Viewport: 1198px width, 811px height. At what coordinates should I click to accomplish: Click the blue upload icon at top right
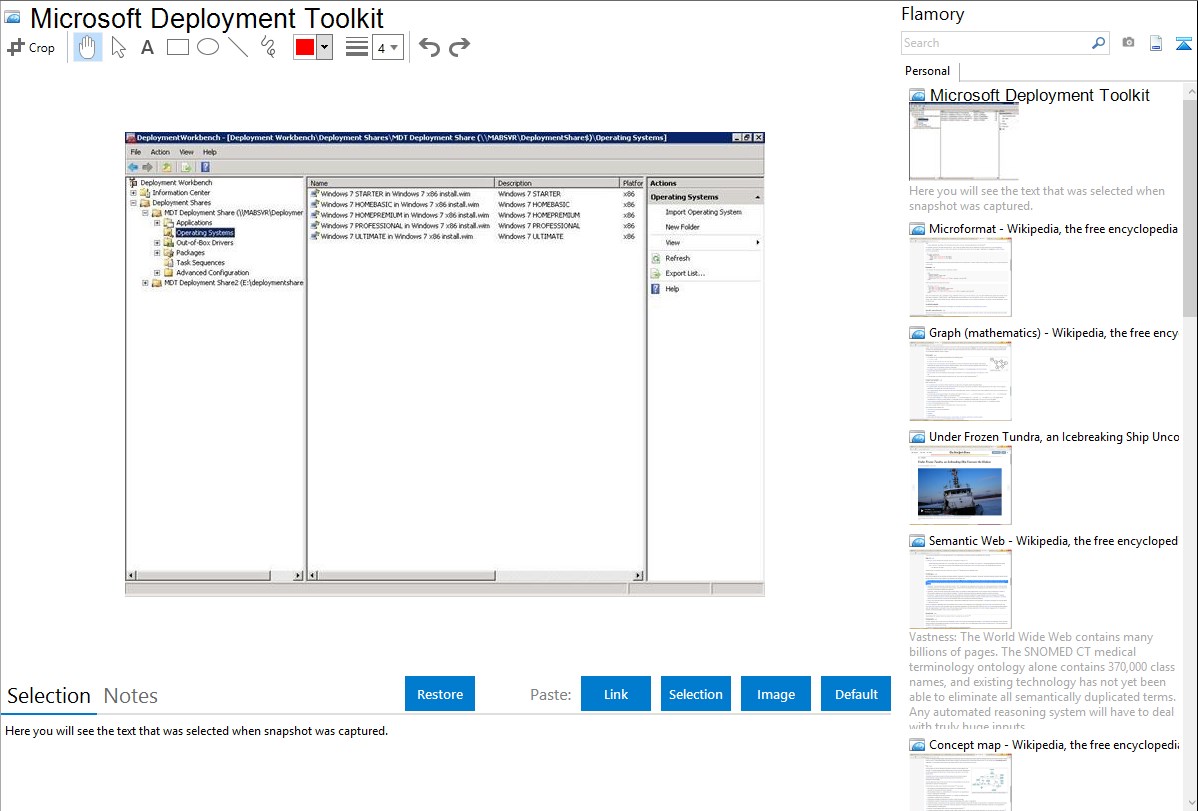[x=1183, y=44]
